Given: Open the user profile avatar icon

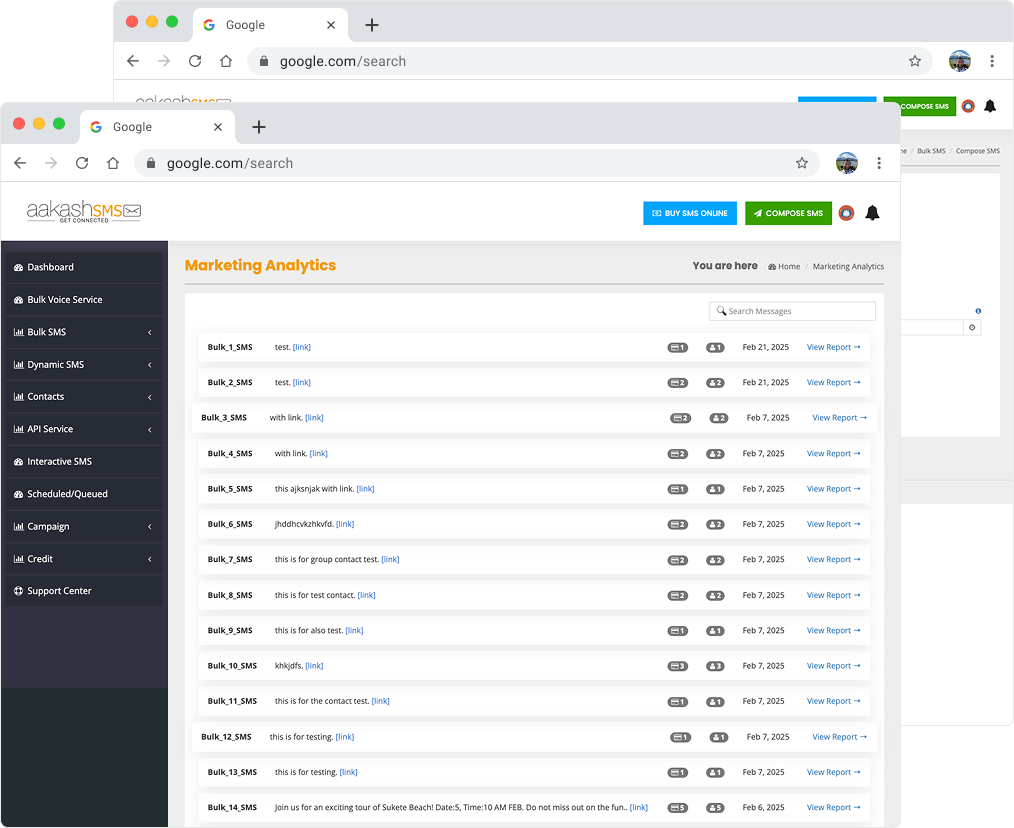Looking at the screenshot, I should [x=846, y=213].
